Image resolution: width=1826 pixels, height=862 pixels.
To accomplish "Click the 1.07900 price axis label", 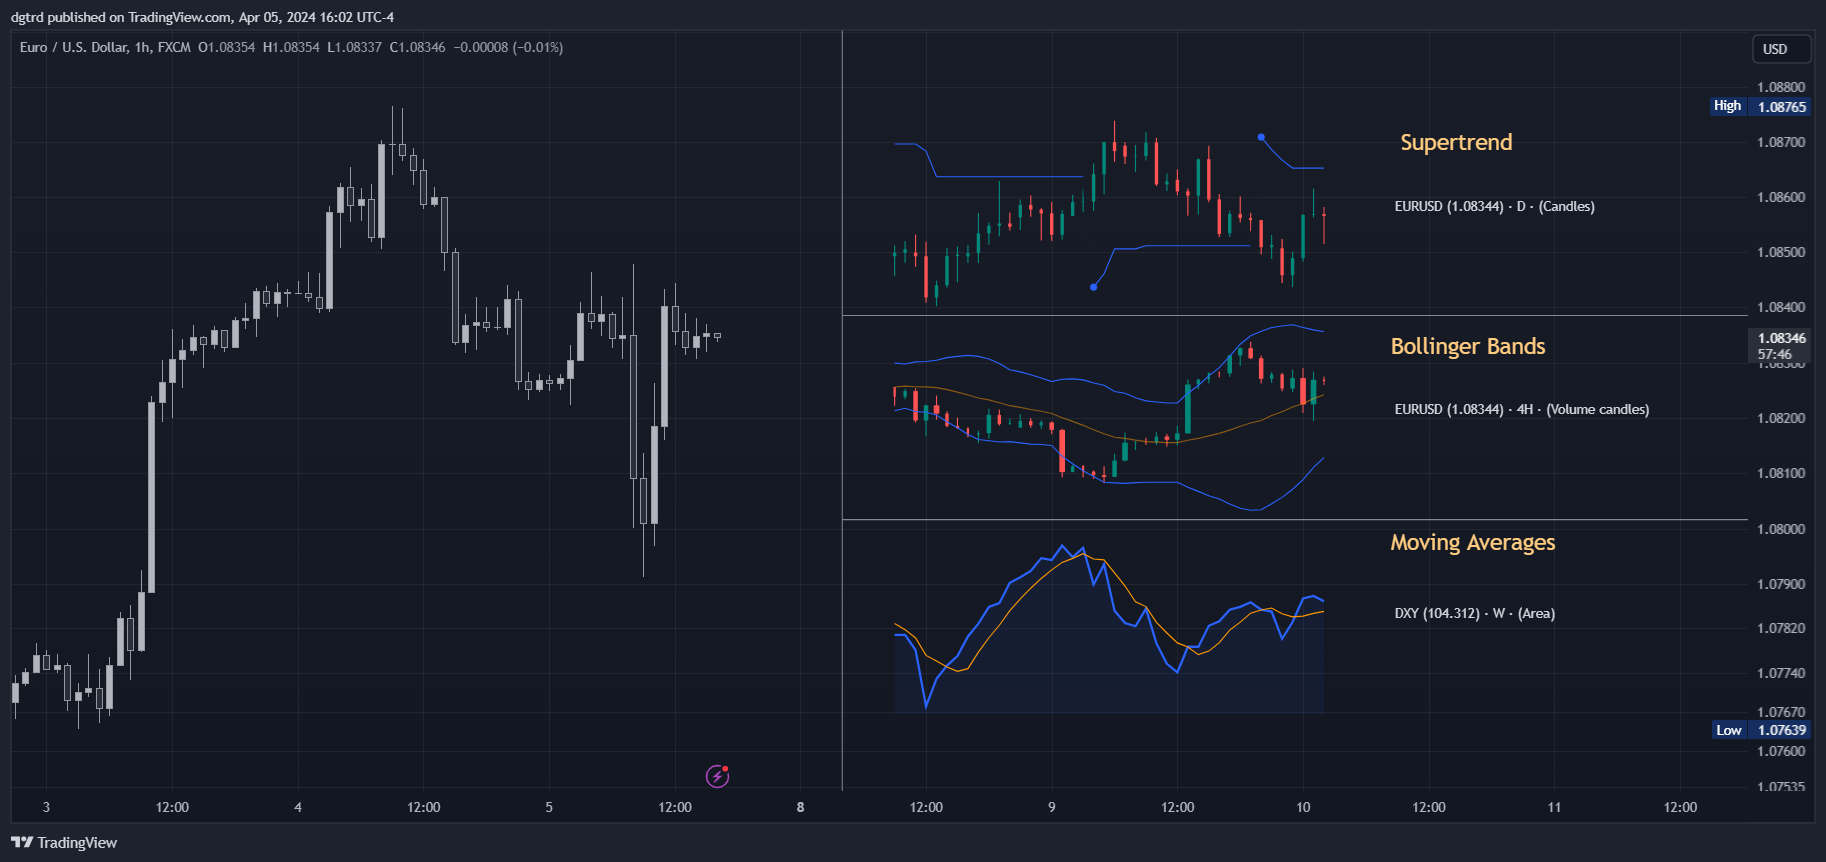I will pyautogui.click(x=1781, y=584).
